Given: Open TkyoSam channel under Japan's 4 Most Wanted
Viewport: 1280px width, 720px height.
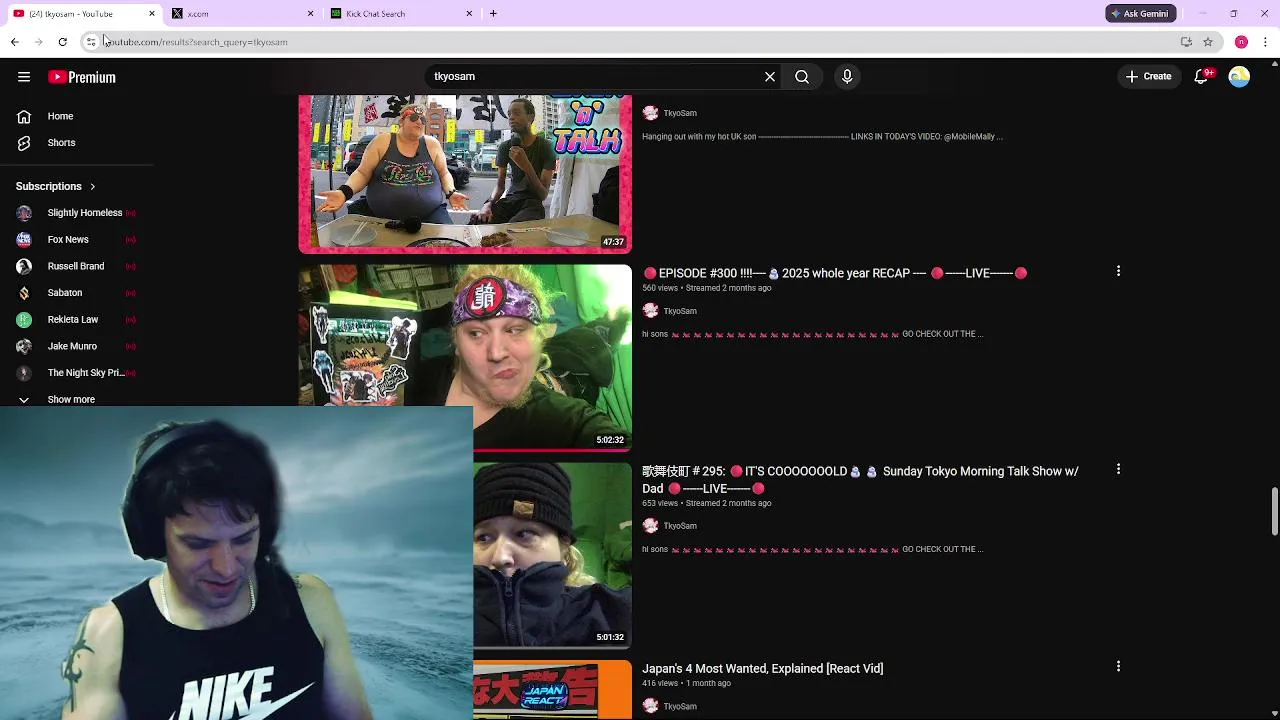Looking at the screenshot, I should [x=680, y=706].
